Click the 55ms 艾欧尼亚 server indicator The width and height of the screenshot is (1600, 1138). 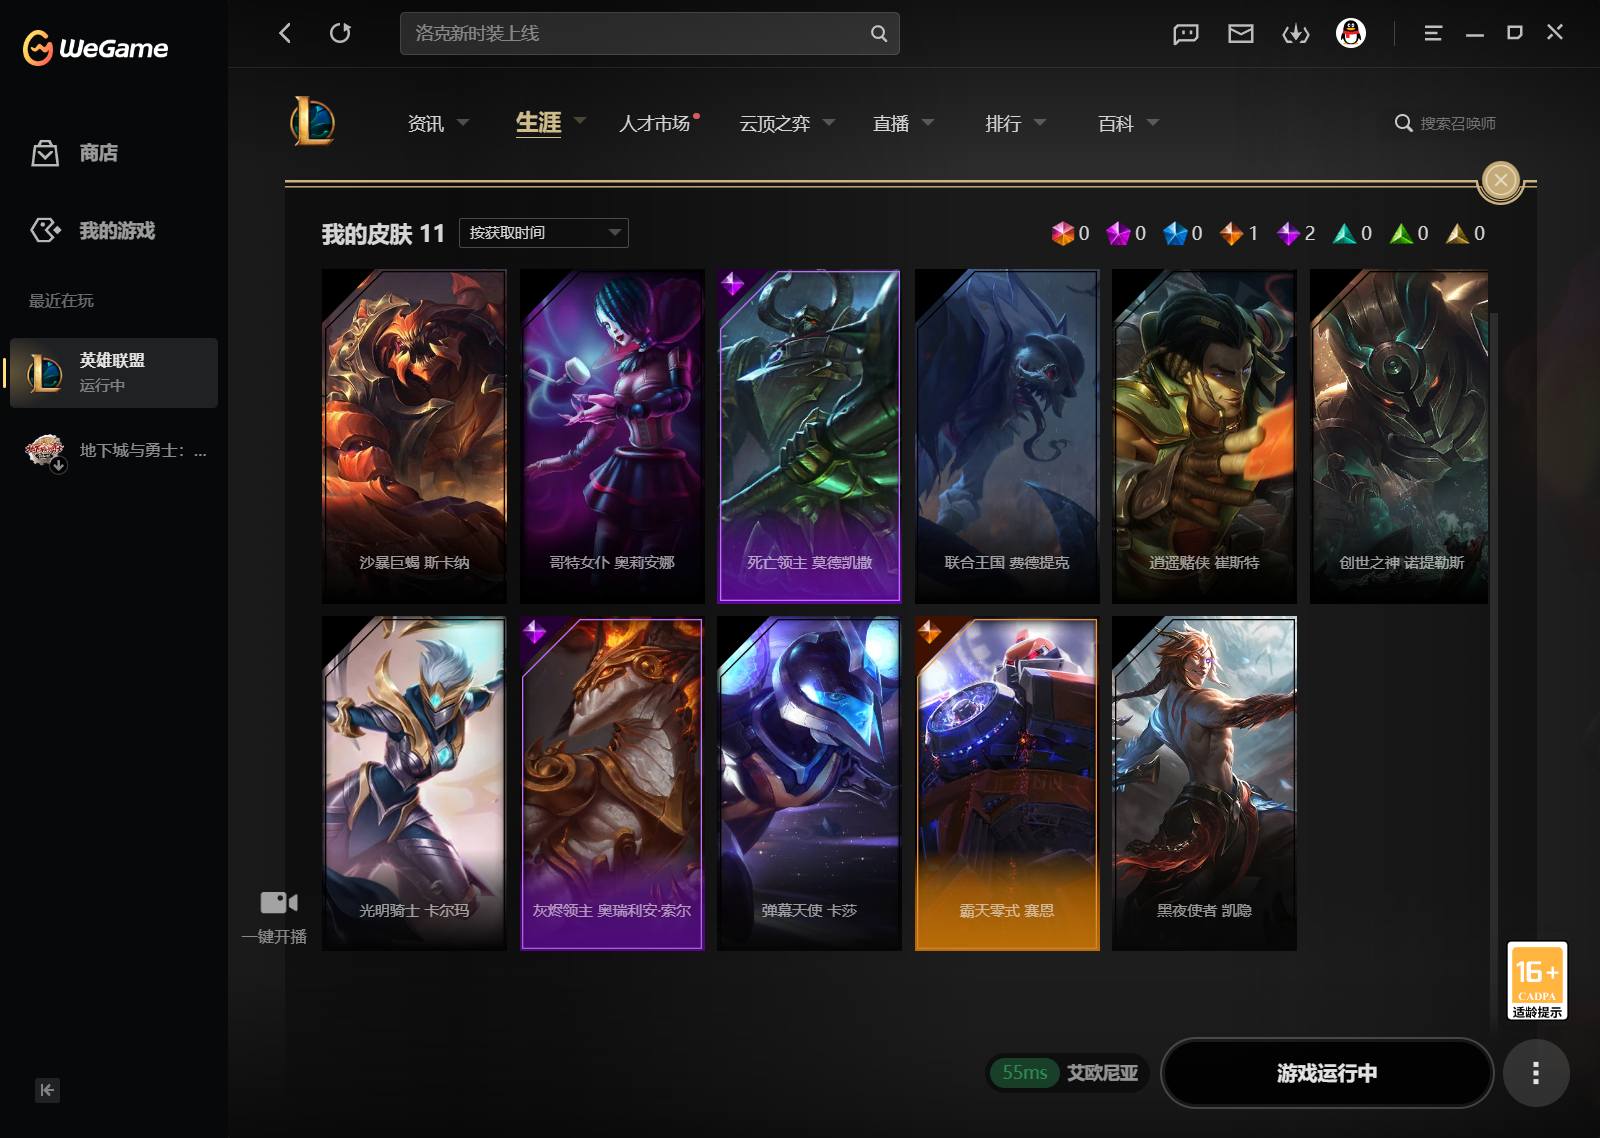click(1067, 1073)
